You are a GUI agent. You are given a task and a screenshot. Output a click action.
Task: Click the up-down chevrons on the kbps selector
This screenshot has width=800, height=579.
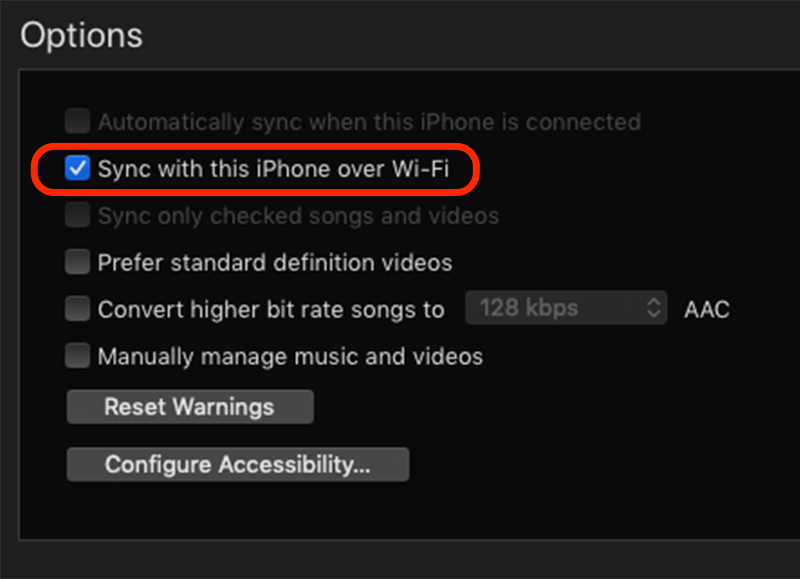coord(654,308)
